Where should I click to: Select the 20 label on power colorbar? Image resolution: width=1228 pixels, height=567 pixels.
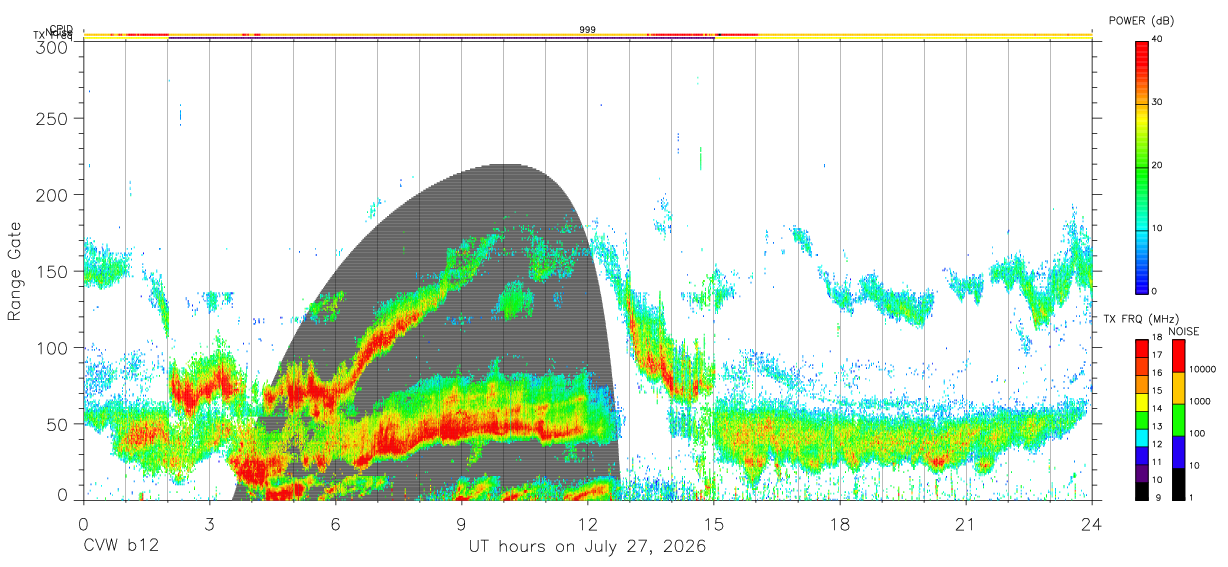(1158, 165)
